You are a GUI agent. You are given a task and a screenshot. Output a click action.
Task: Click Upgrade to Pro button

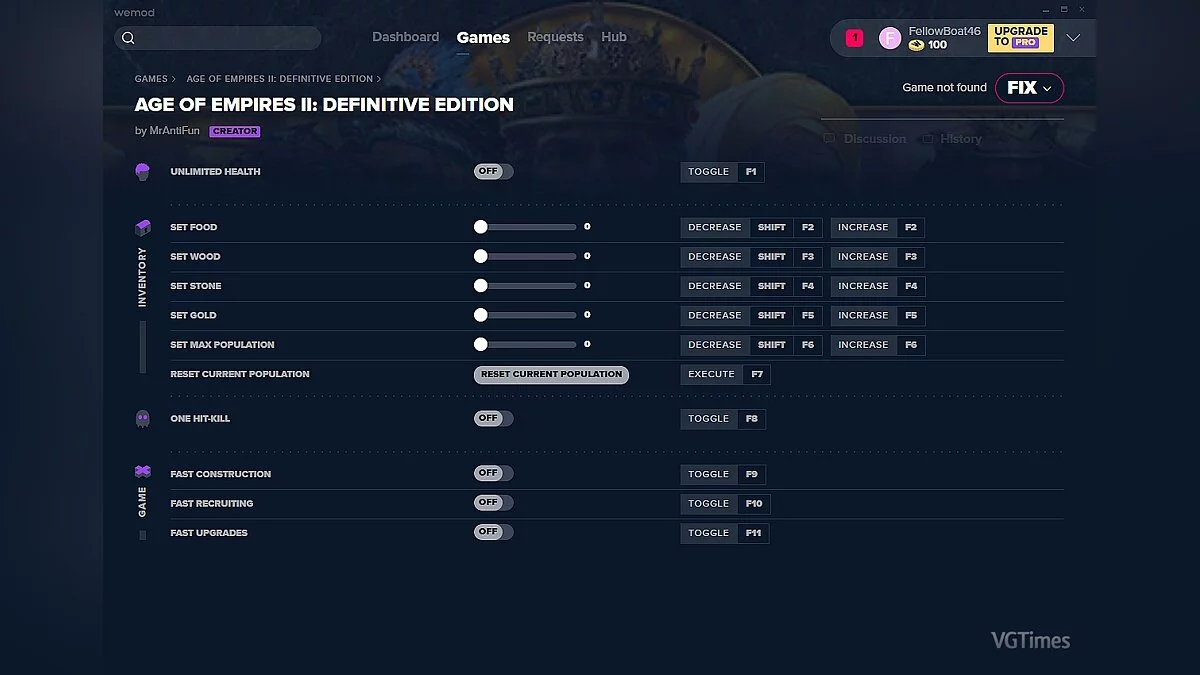coord(1020,38)
